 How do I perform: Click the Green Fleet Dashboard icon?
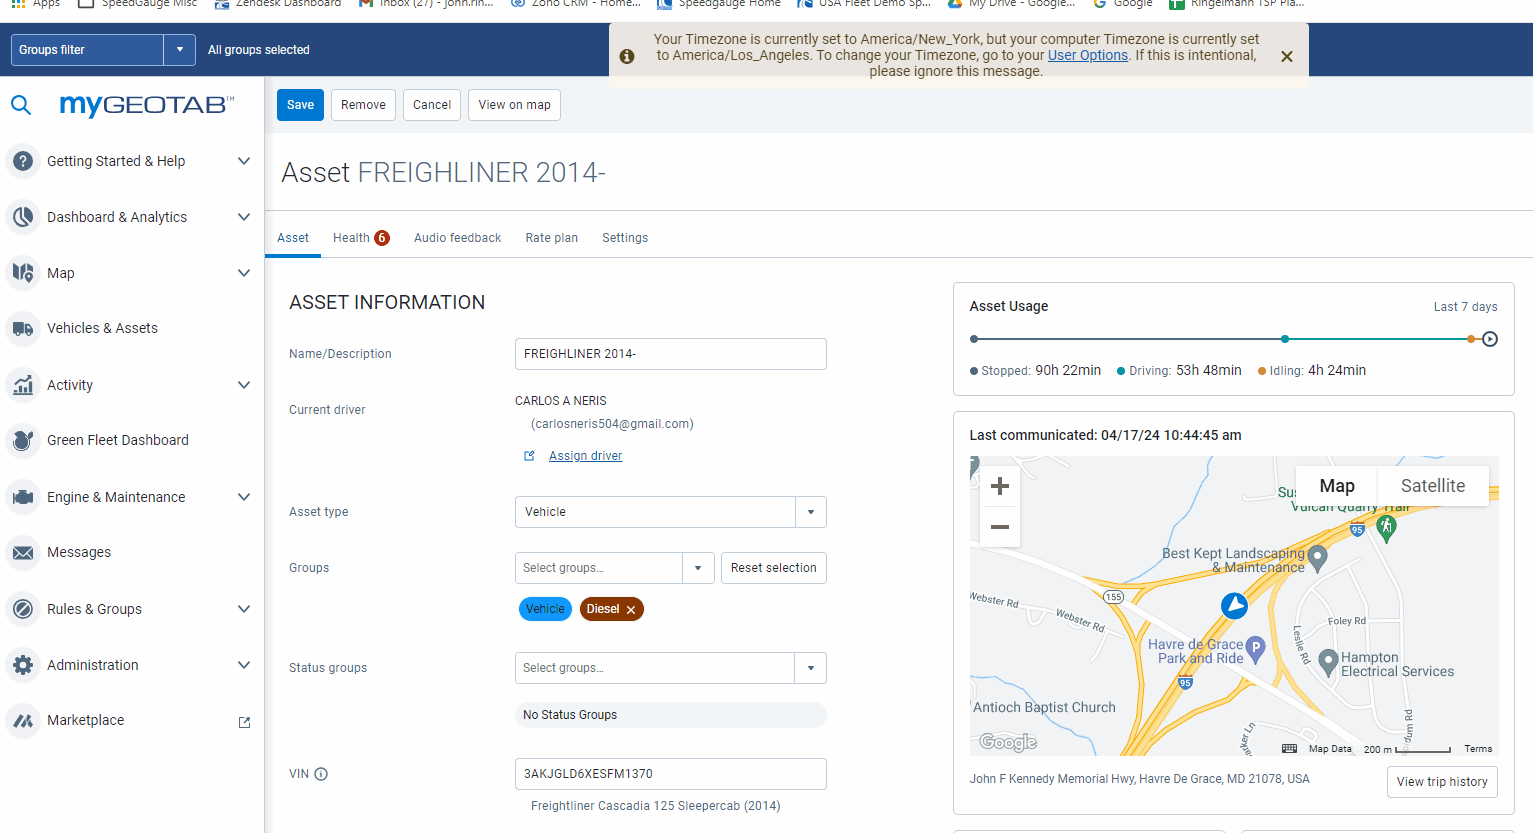[x=23, y=440]
